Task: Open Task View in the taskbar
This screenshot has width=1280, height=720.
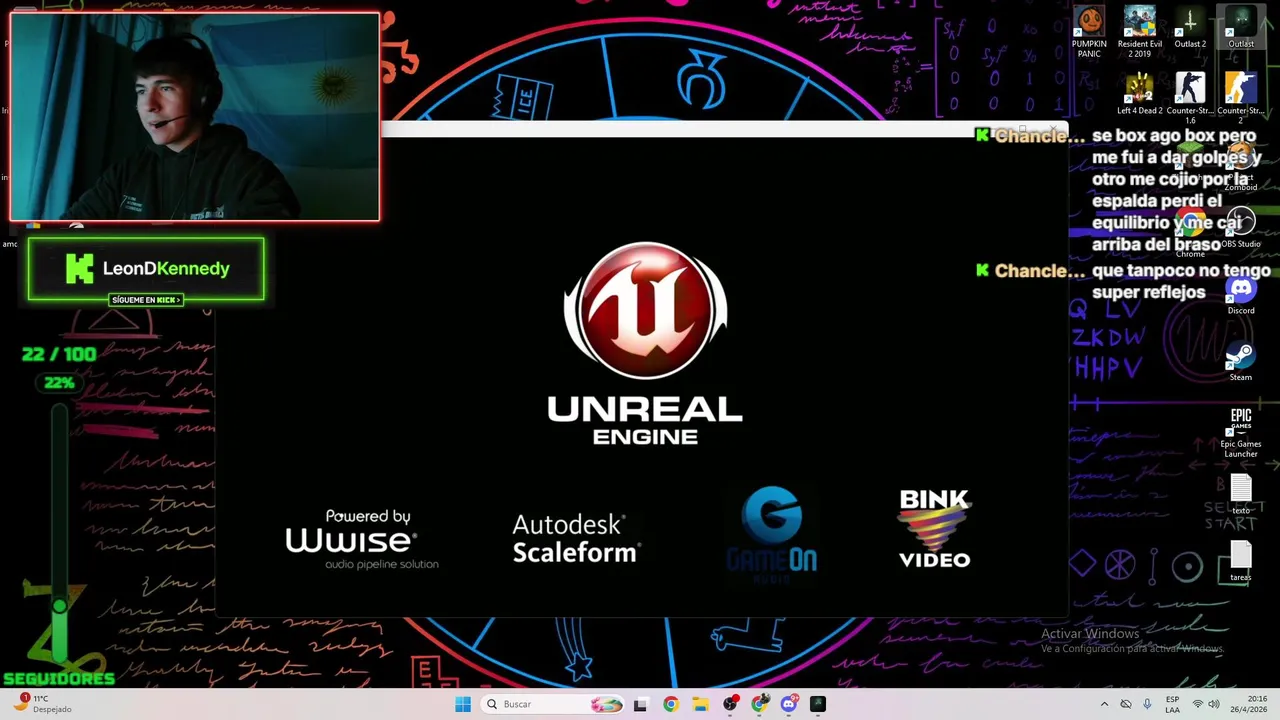Action: (640, 704)
